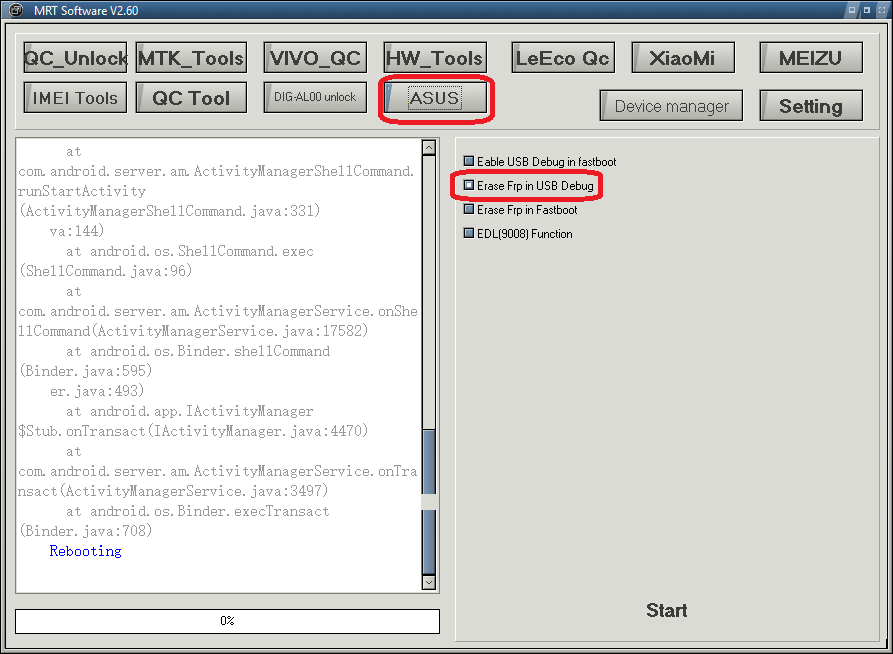Open IMEI Tools
The image size is (893, 654).
pyautogui.click(x=75, y=97)
